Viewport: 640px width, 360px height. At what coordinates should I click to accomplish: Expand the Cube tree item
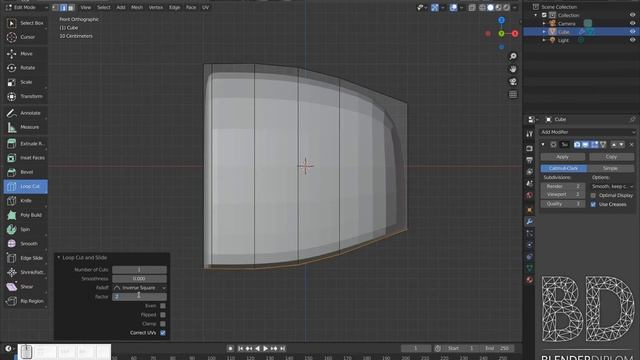[544, 31]
